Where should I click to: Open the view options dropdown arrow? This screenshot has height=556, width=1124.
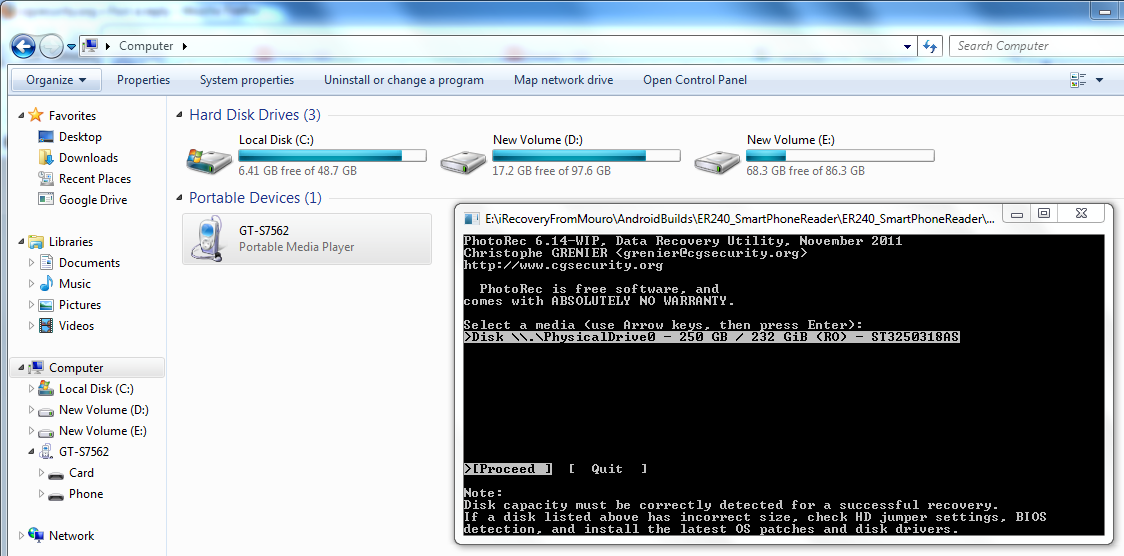[1100, 80]
